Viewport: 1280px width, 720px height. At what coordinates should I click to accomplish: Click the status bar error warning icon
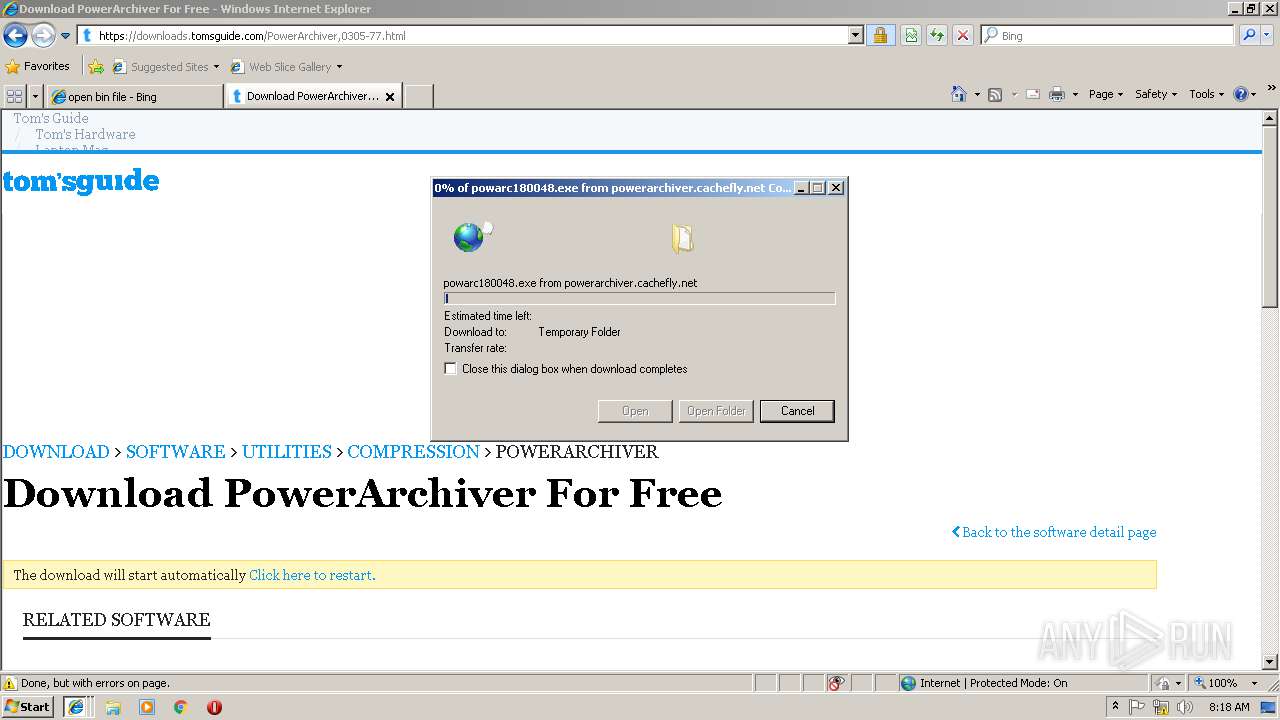click(10, 683)
